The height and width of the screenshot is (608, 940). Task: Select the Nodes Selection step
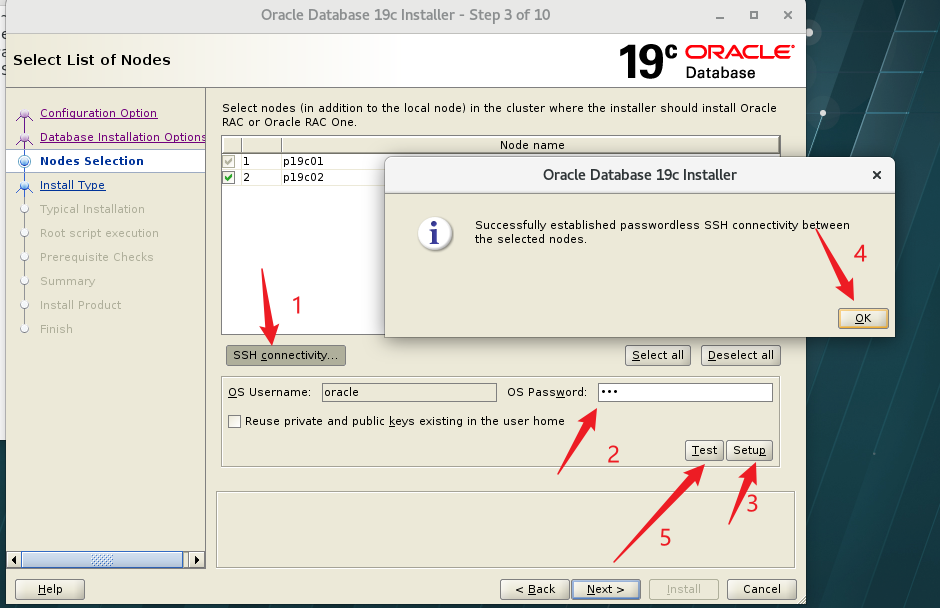coord(92,161)
